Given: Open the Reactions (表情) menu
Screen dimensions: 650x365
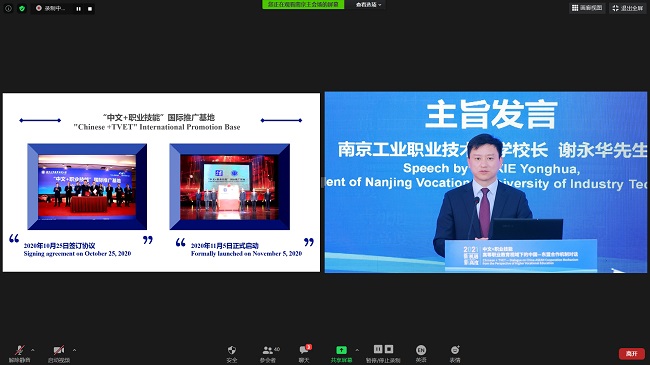Looking at the screenshot, I should click(455, 354).
